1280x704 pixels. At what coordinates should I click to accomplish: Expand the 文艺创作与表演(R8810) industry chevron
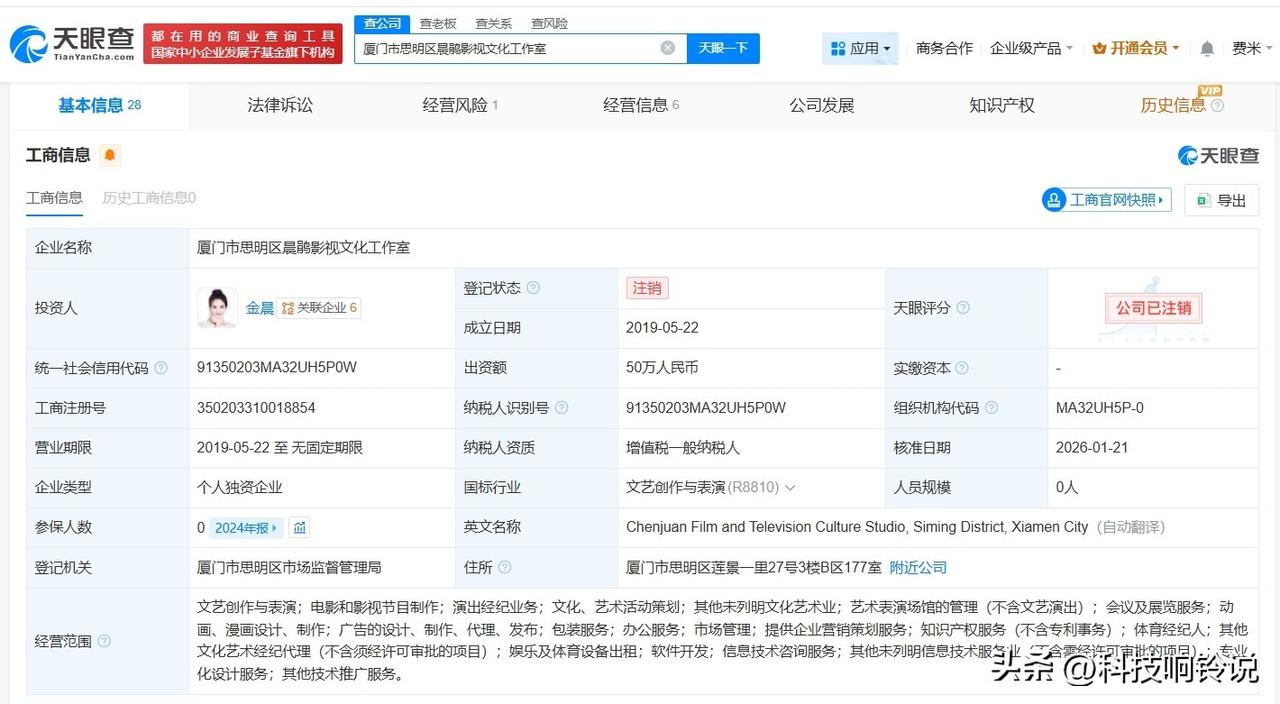(790, 488)
